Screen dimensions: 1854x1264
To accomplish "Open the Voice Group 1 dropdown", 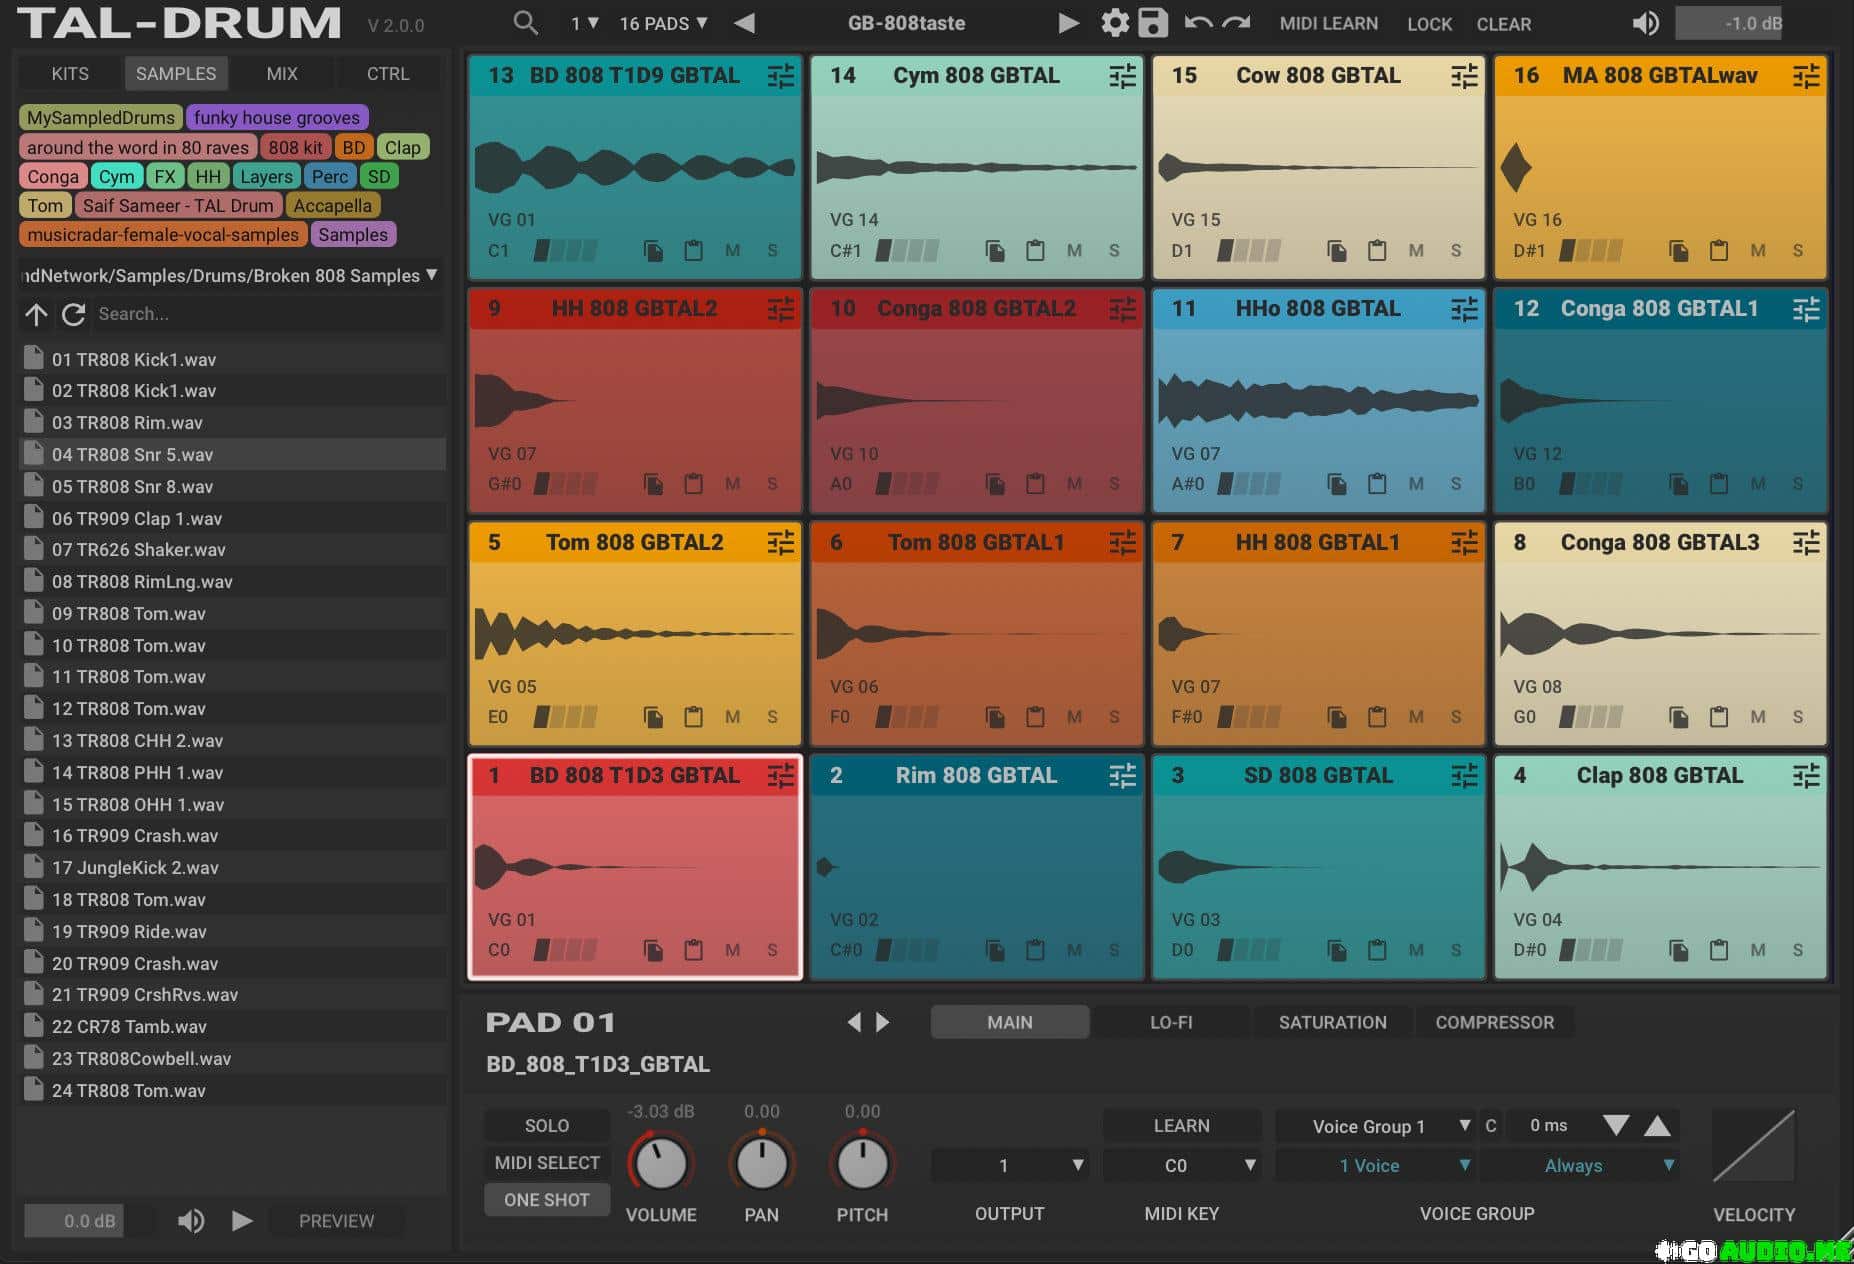I will coord(1376,1126).
